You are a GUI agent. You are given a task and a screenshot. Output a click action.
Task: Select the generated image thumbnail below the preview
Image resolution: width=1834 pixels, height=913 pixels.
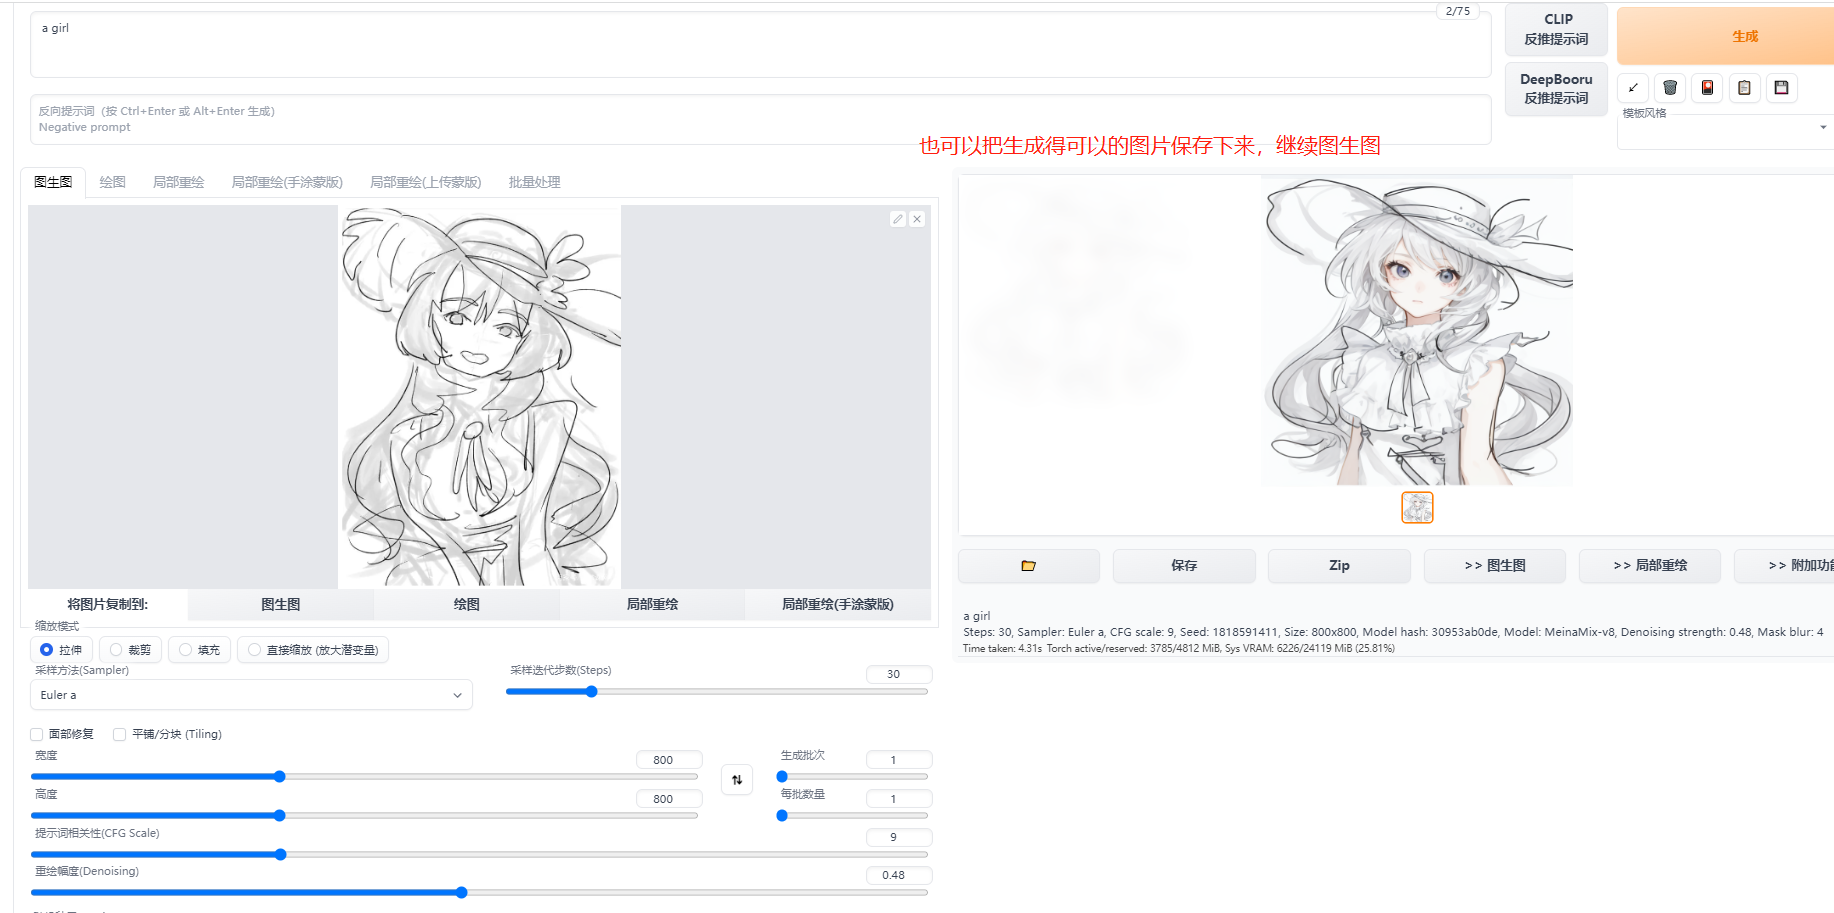click(x=1417, y=507)
